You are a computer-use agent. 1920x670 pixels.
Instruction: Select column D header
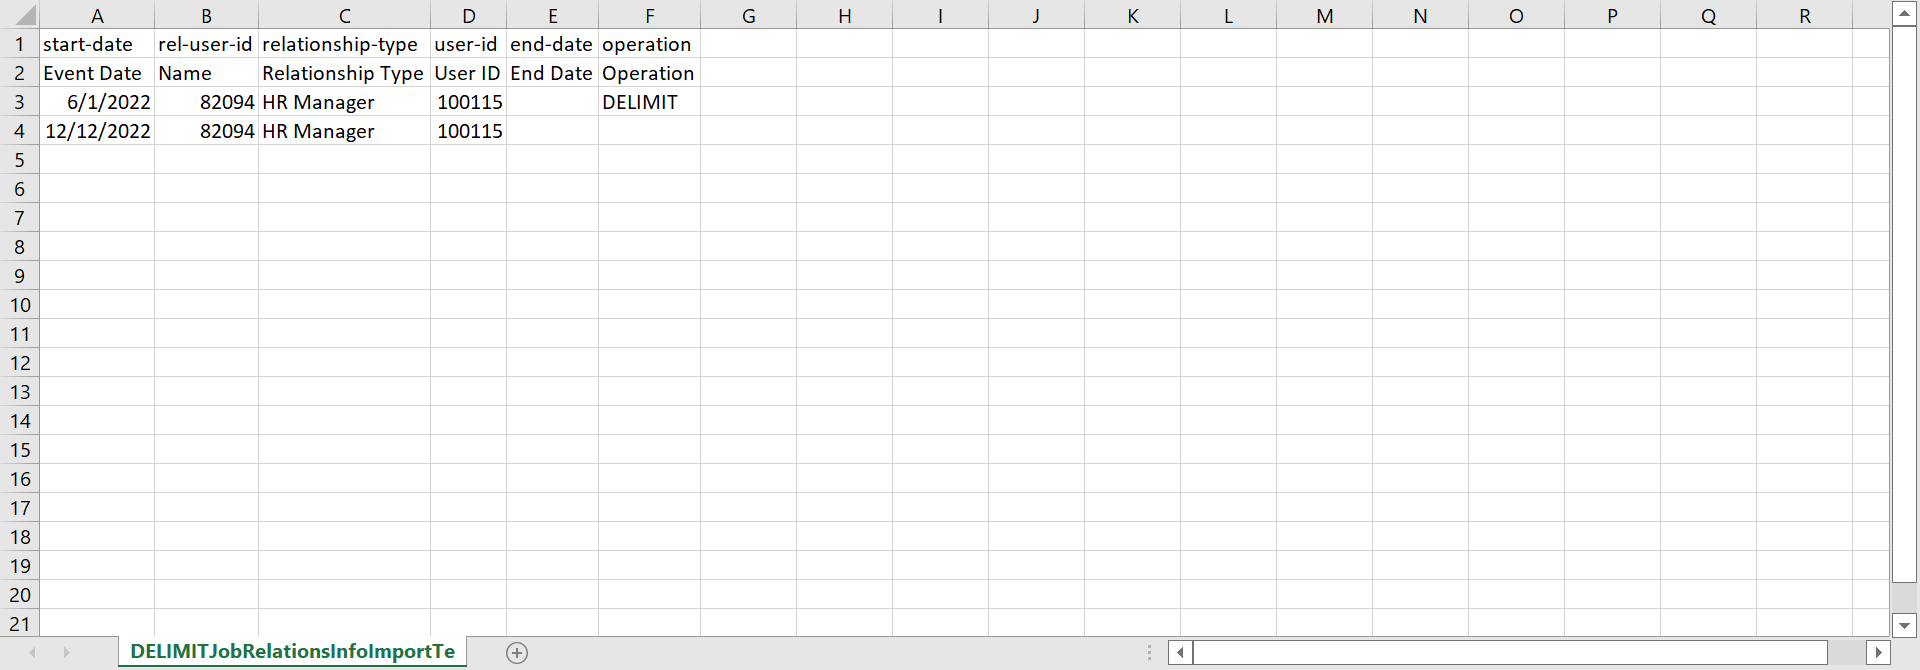click(468, 15)
